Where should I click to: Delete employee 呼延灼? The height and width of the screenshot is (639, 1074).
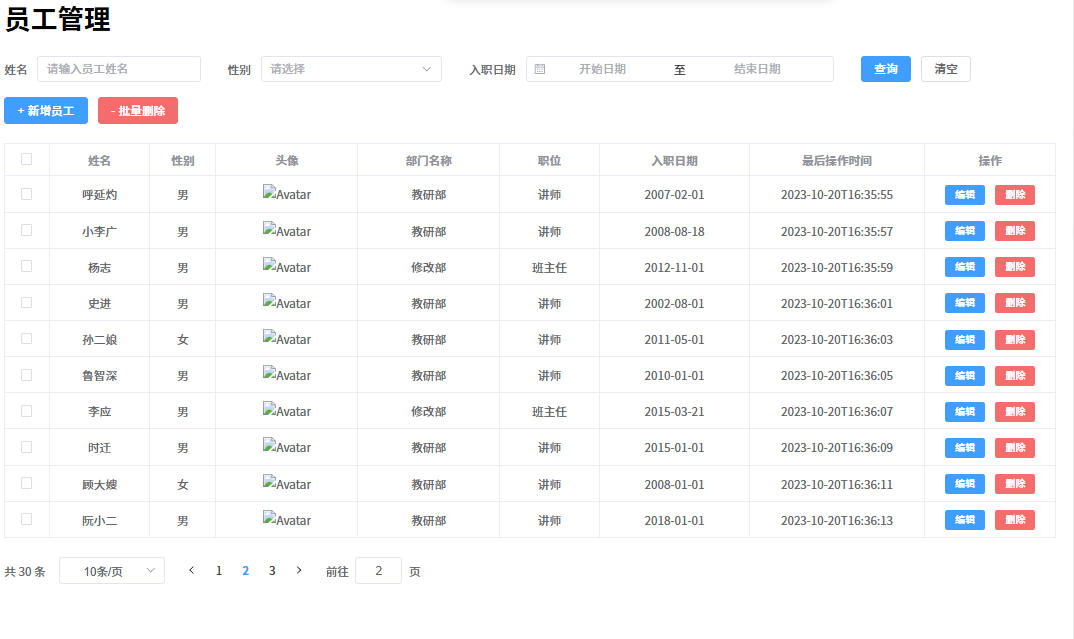(1014, 195)
